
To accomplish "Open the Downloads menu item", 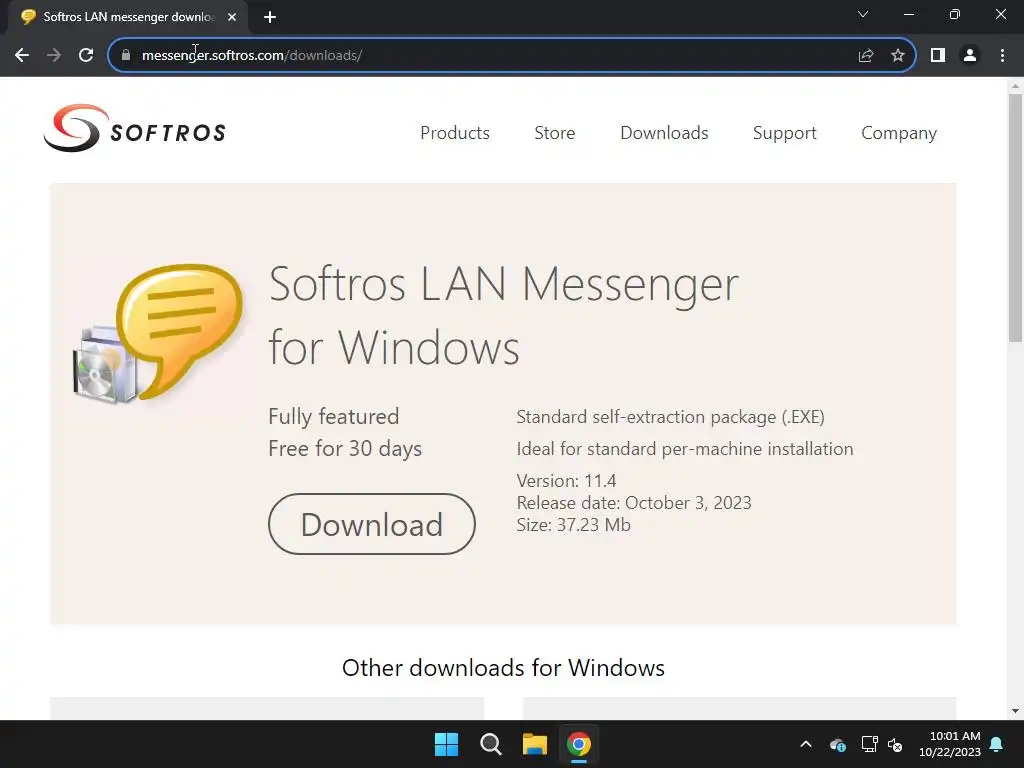I will [664, 133].
